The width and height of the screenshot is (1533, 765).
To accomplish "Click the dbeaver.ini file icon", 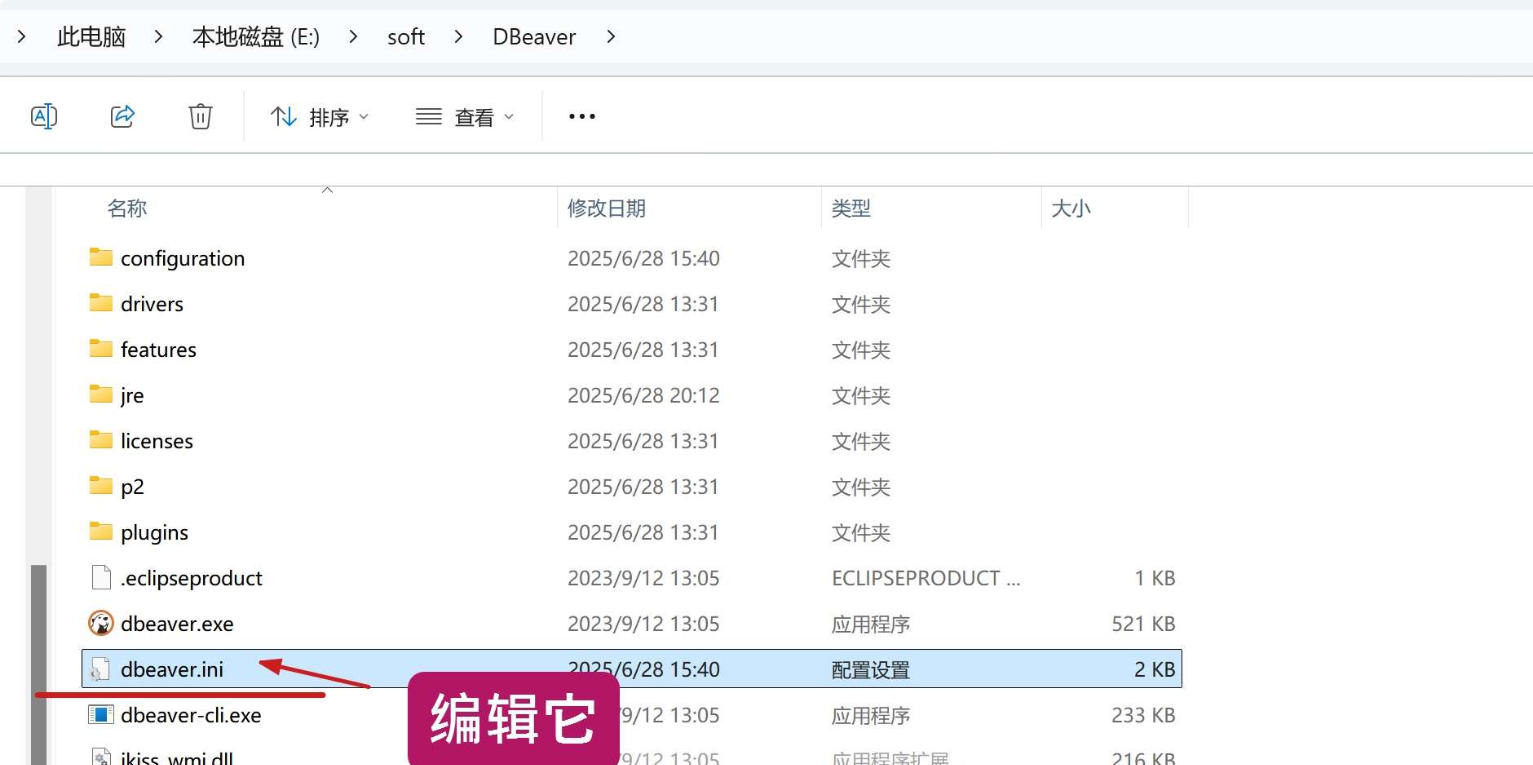I will click(x=99, y=669).
